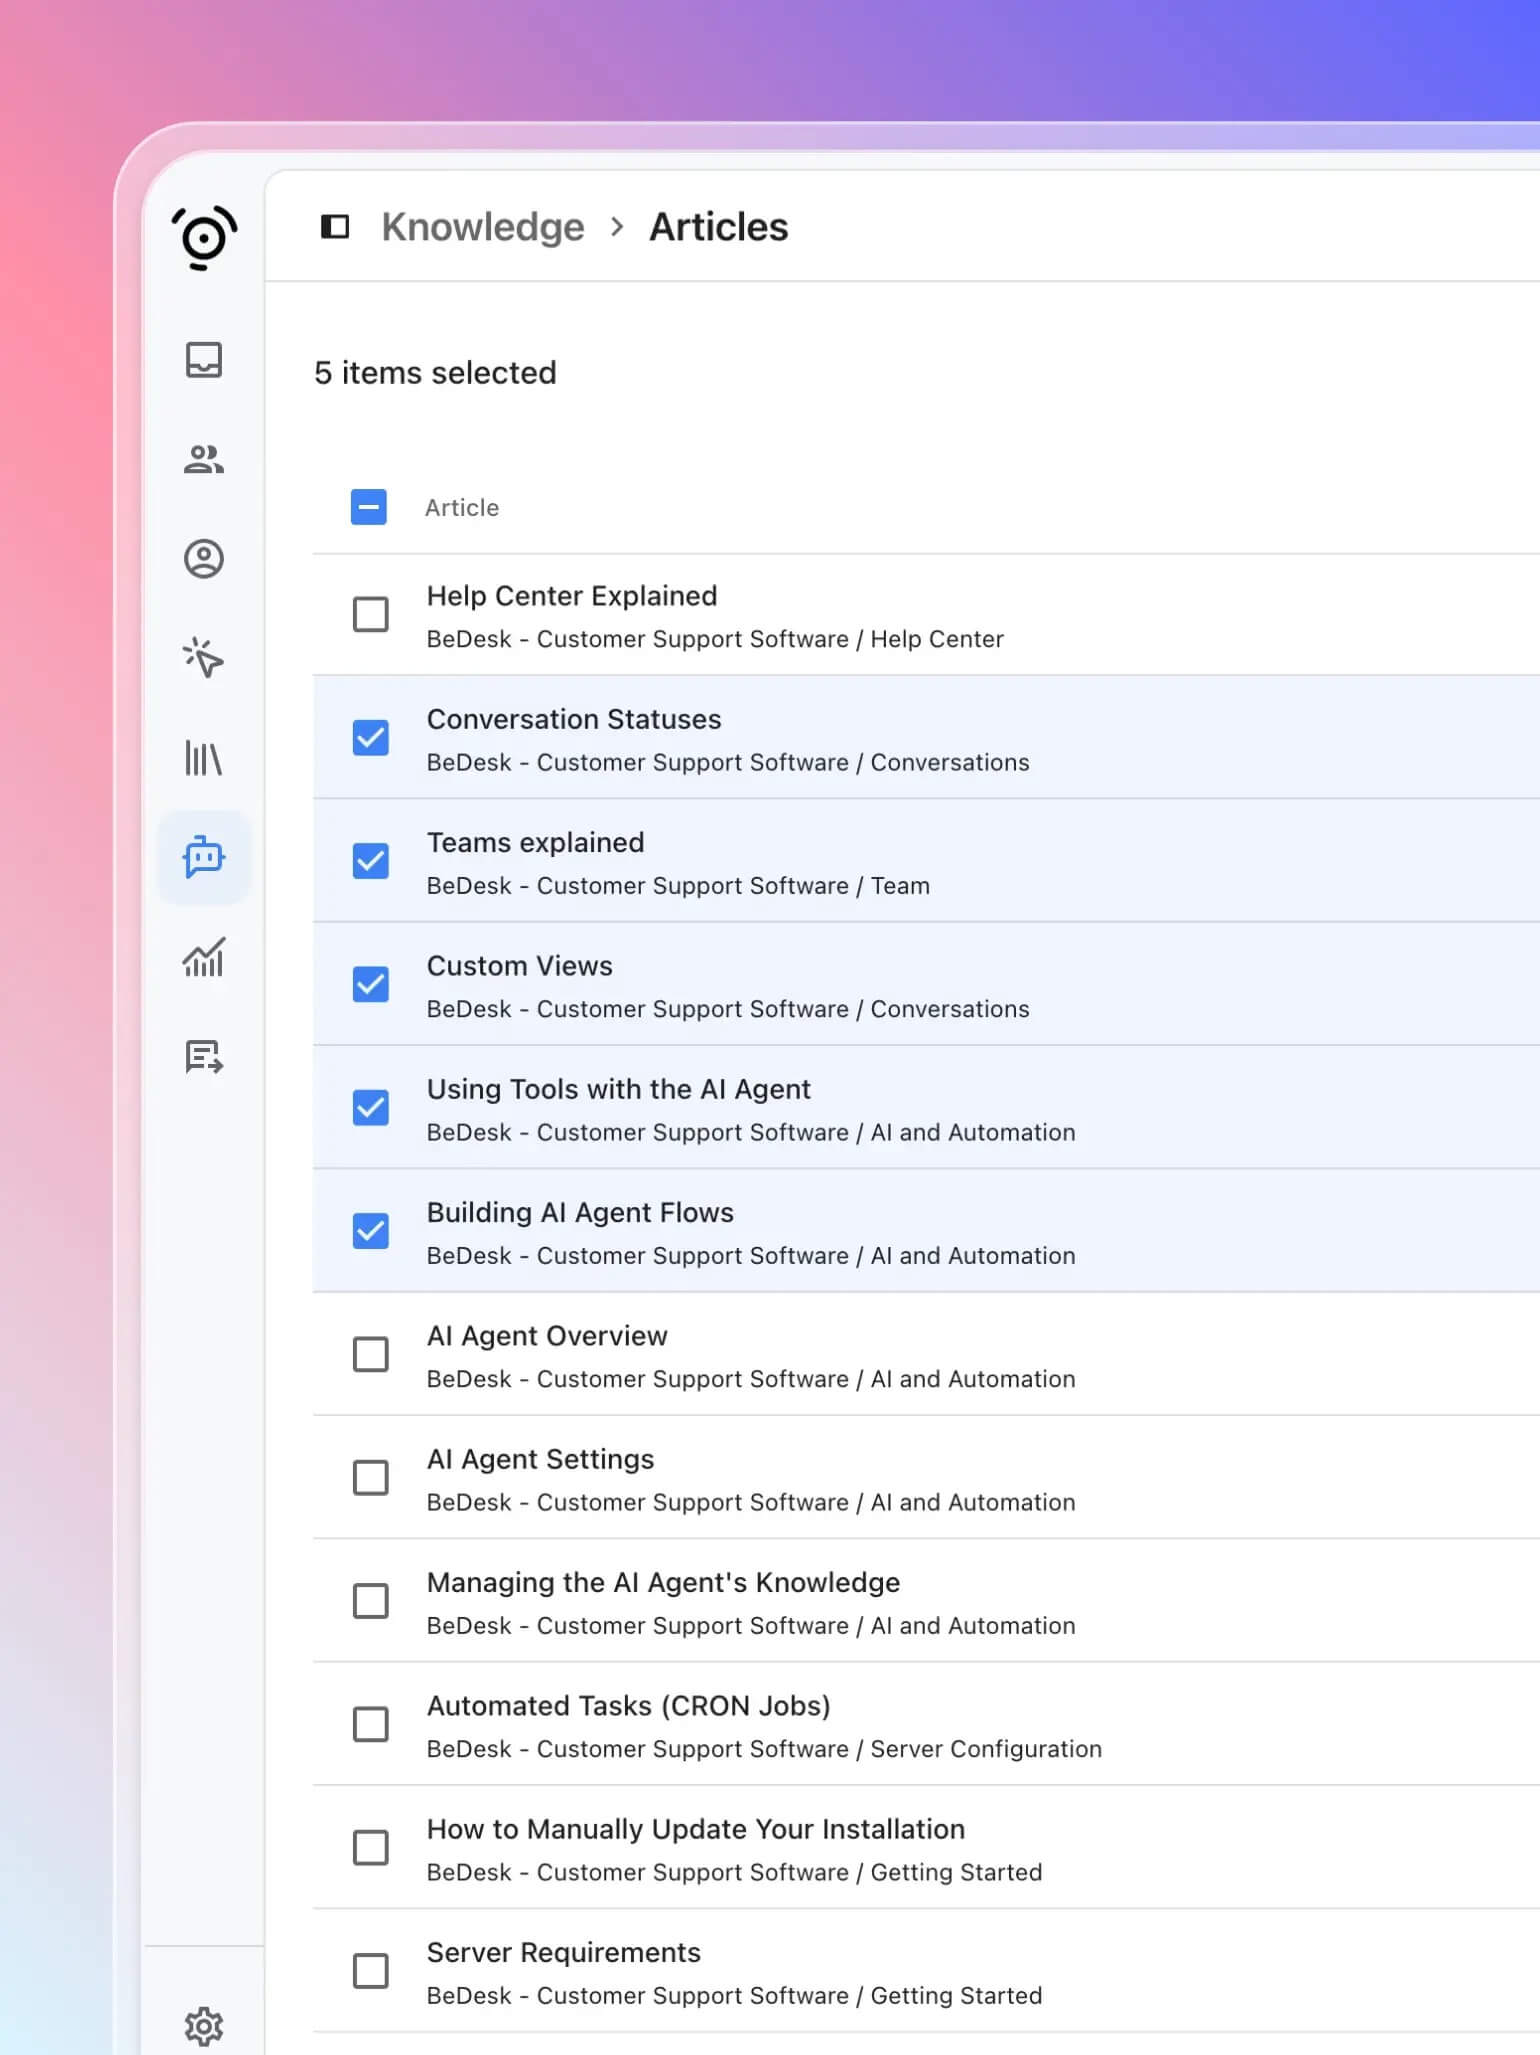Go to Knowledge breadcrumb link
The image size is (1540, 2055).
click(483, 227)
